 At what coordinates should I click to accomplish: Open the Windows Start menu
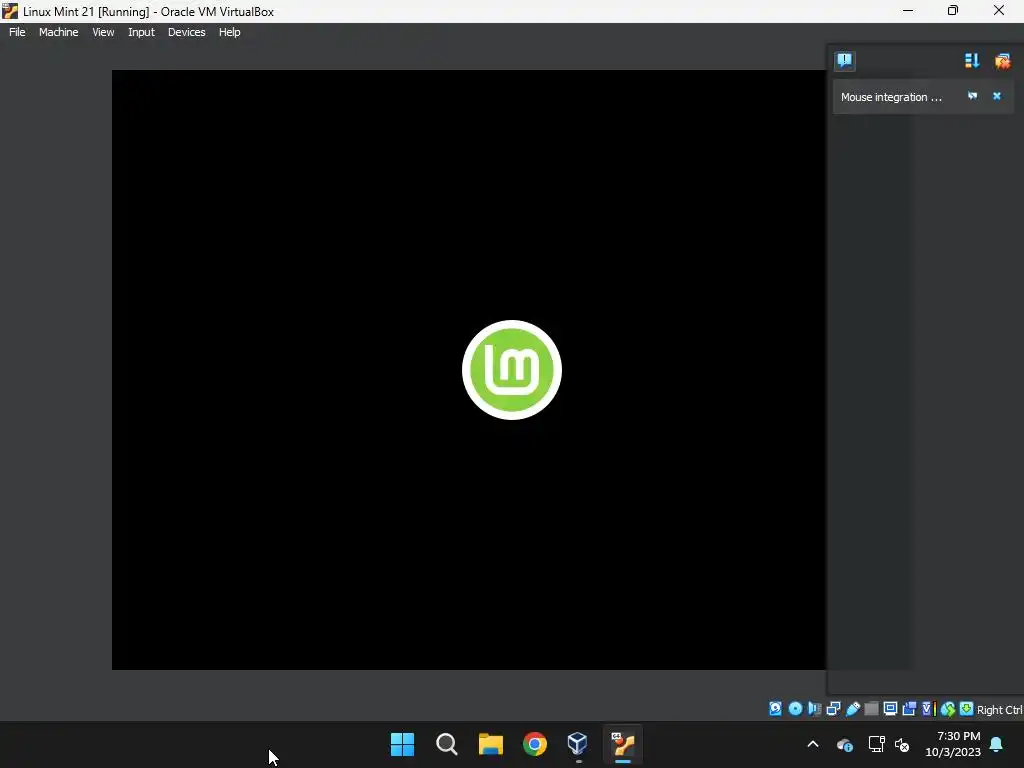coord(402,744)
